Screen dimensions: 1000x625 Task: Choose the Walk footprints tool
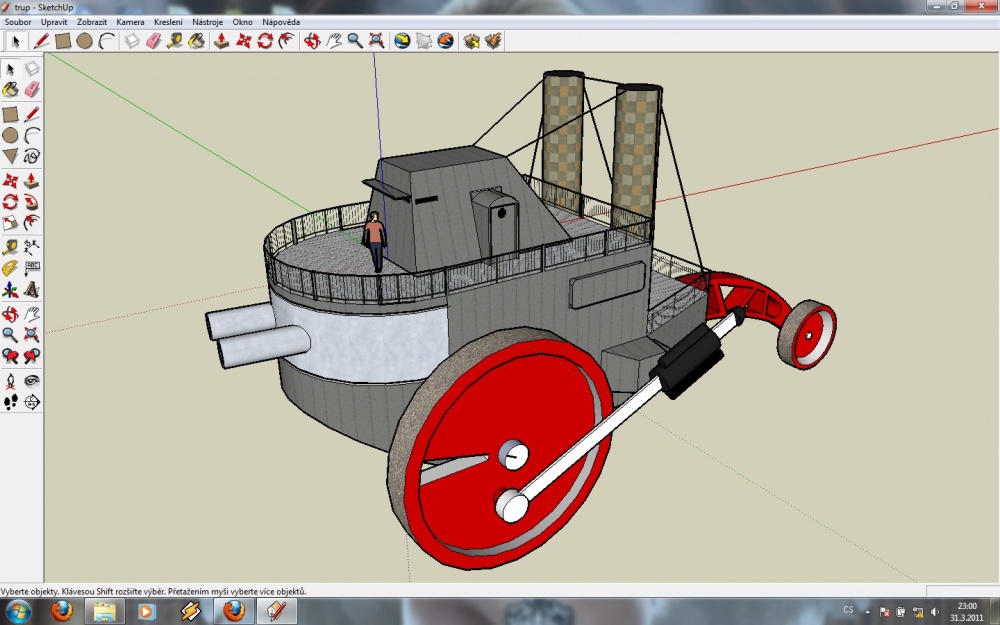point(10,402)
